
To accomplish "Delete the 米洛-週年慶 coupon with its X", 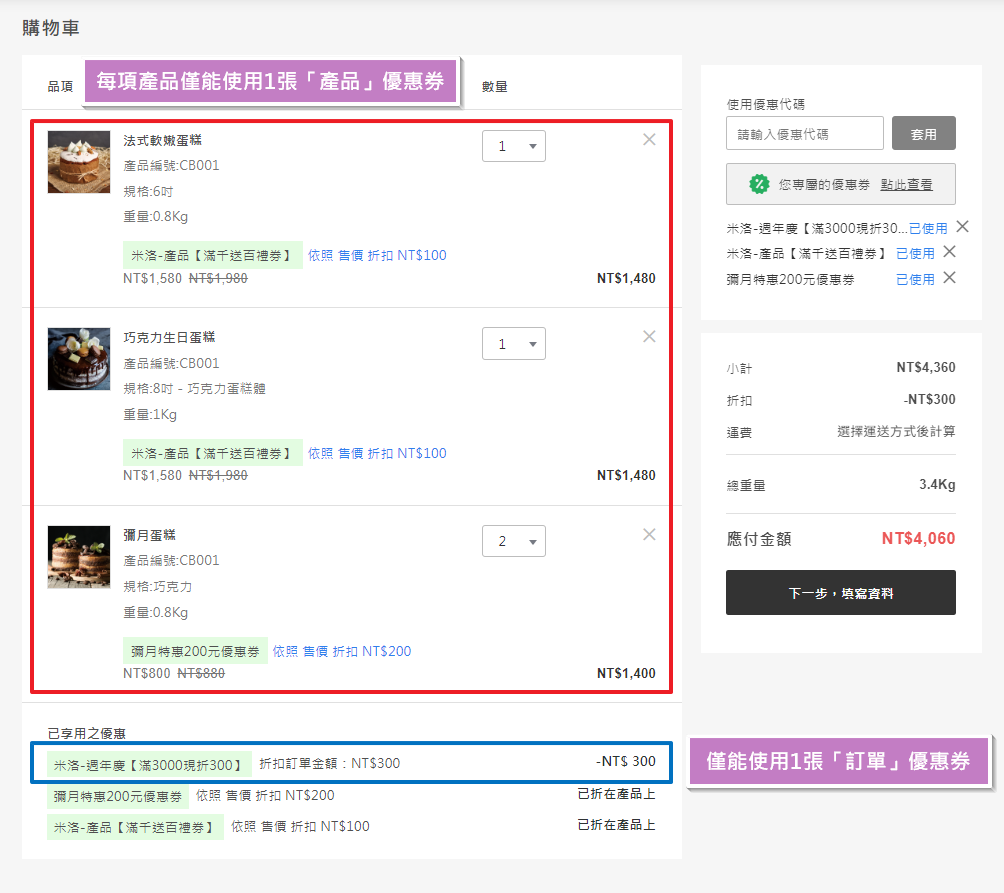I will pos(962,227).
